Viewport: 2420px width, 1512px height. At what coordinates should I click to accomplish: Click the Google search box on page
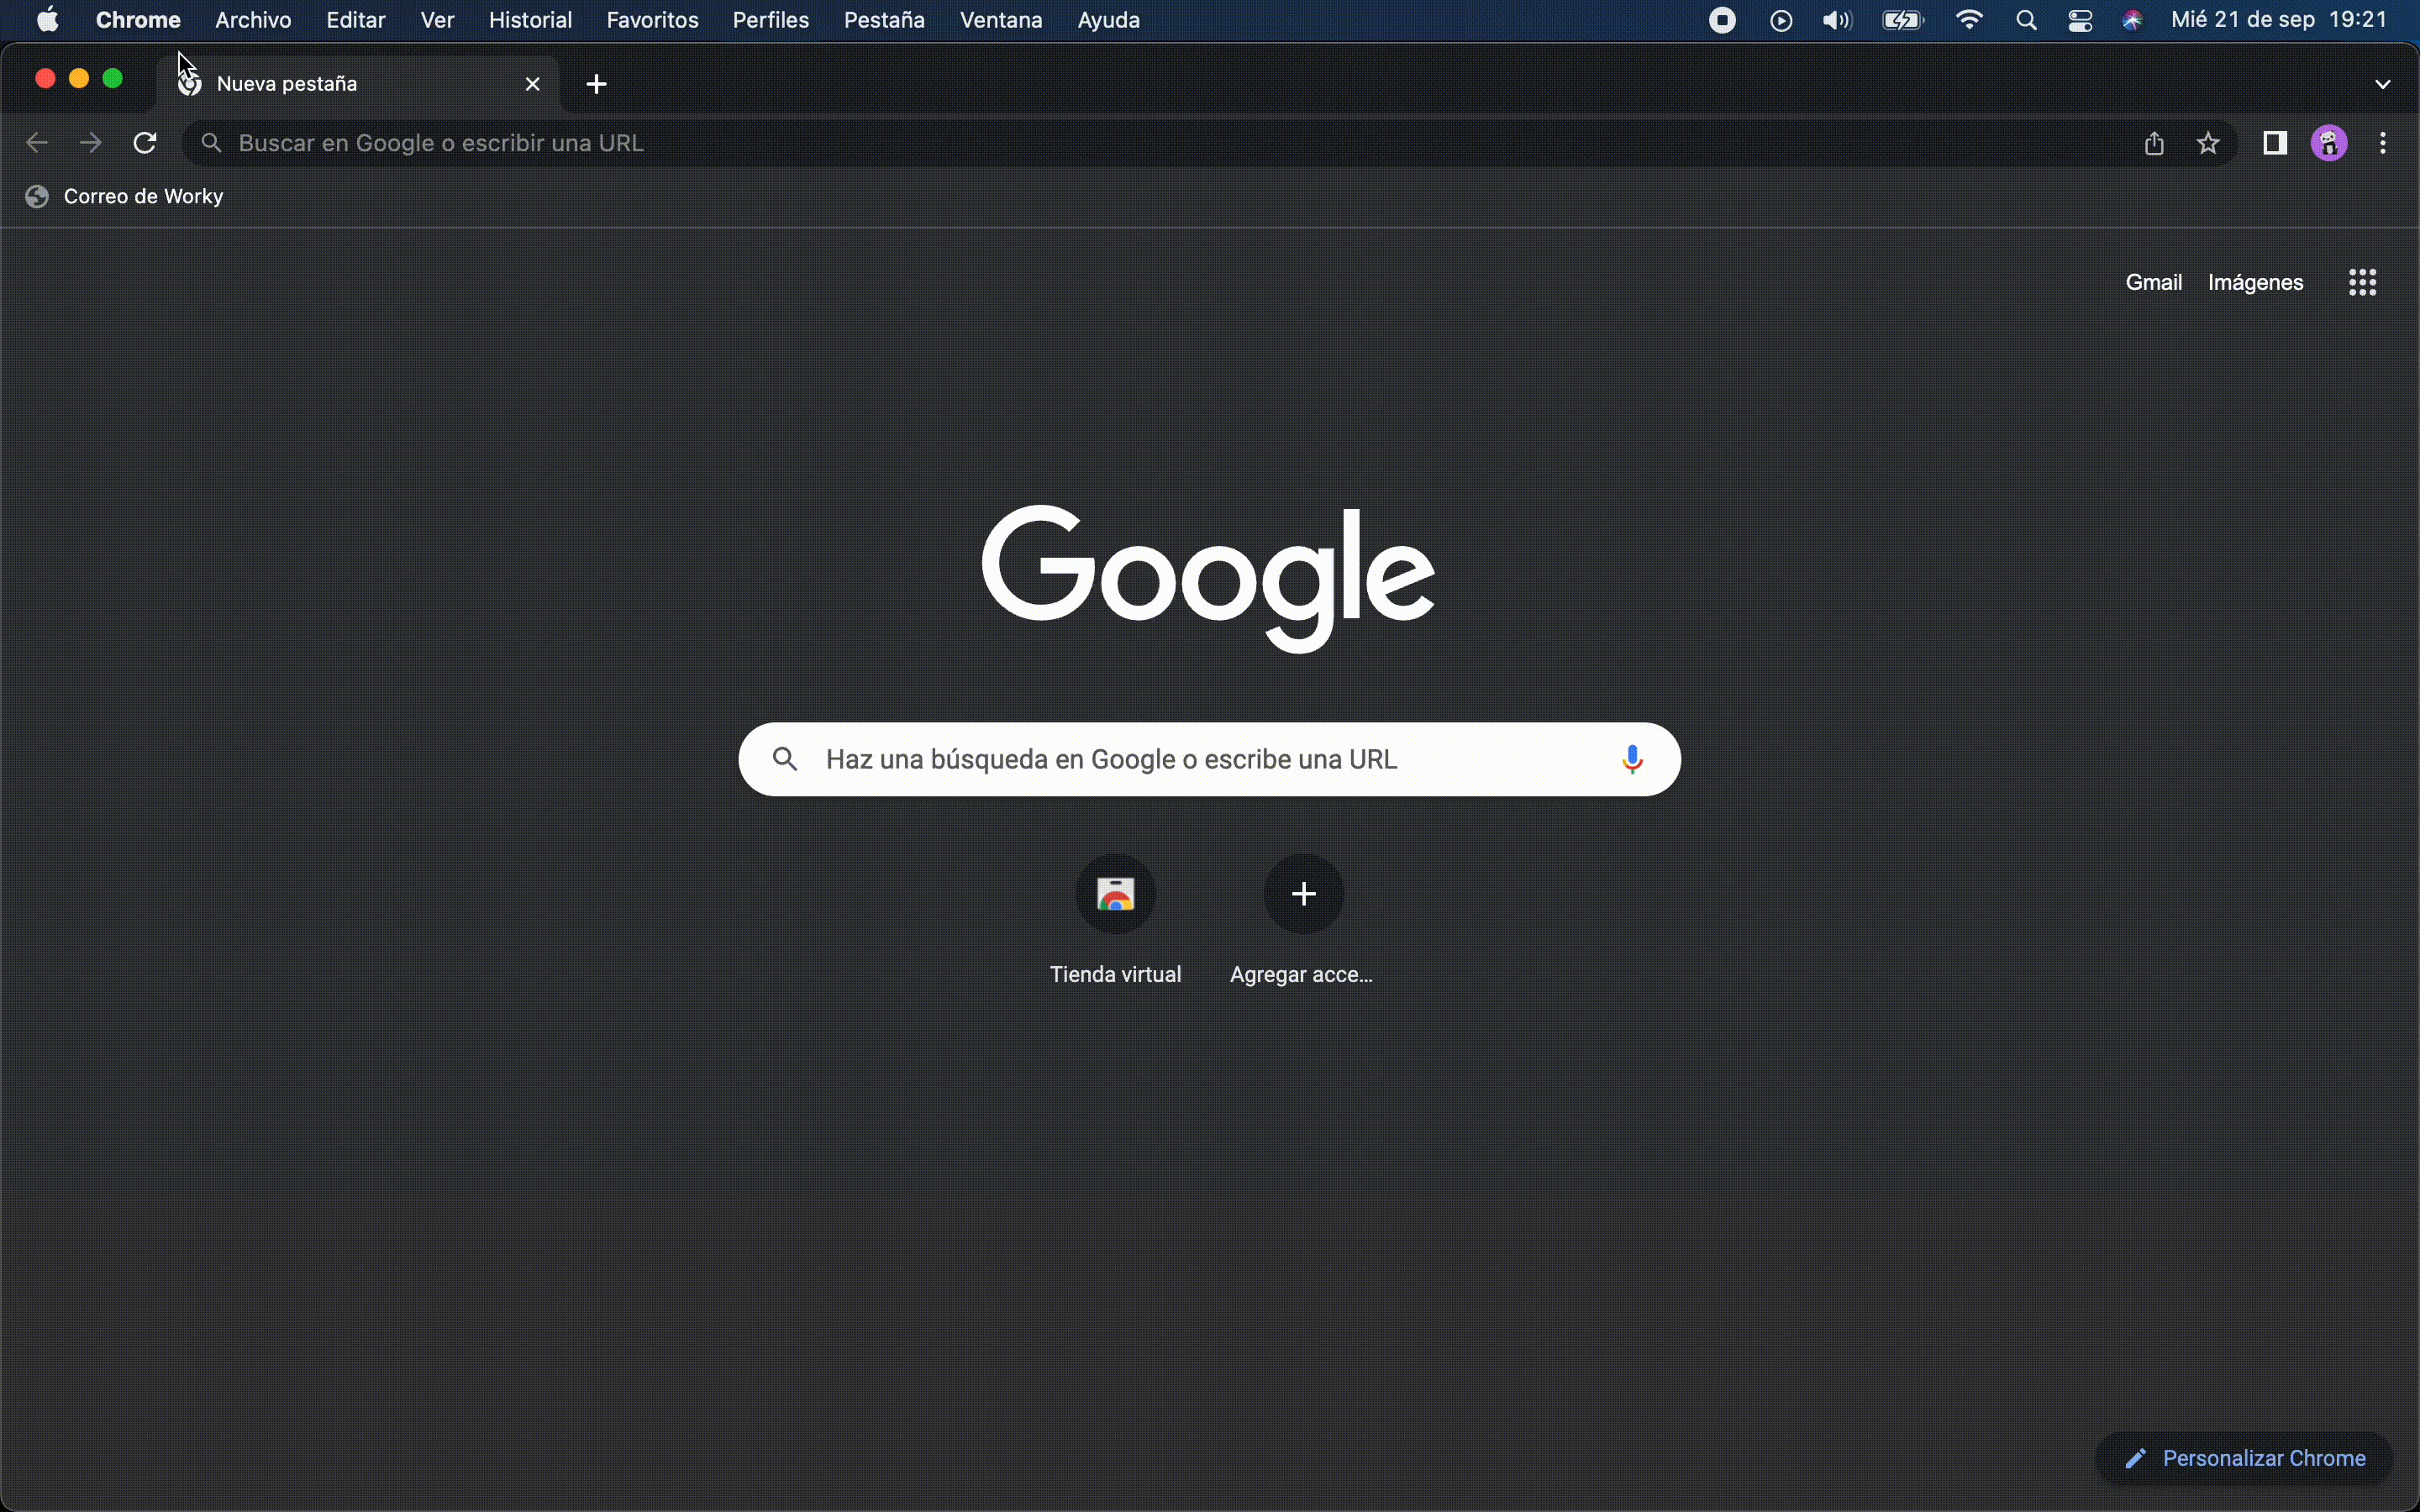[1209, 760]
